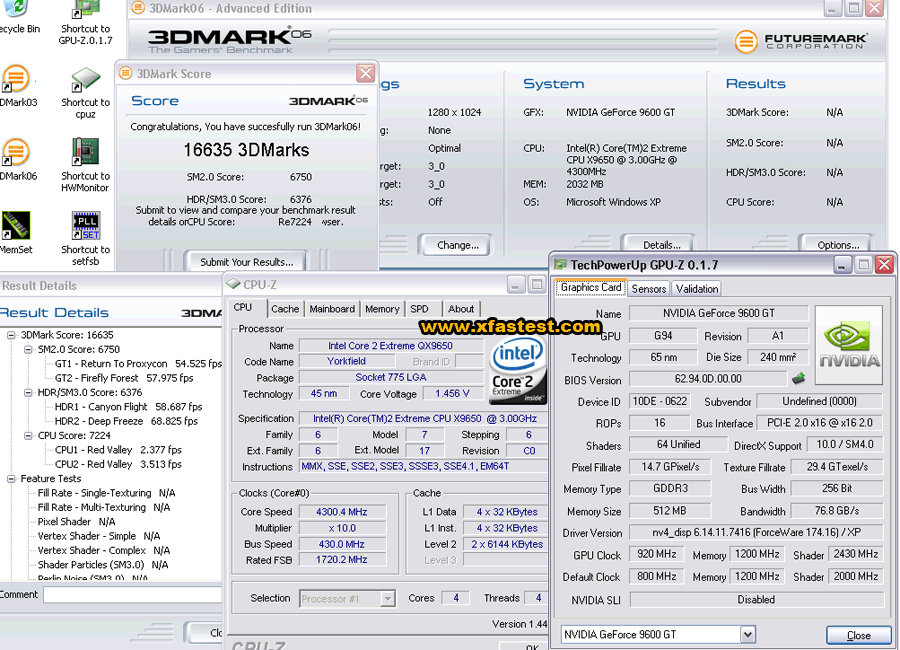Close the 3DMark Score dialog
Image resolution: width=900 pixels, height=650 pixels.
tap(365, 73)
